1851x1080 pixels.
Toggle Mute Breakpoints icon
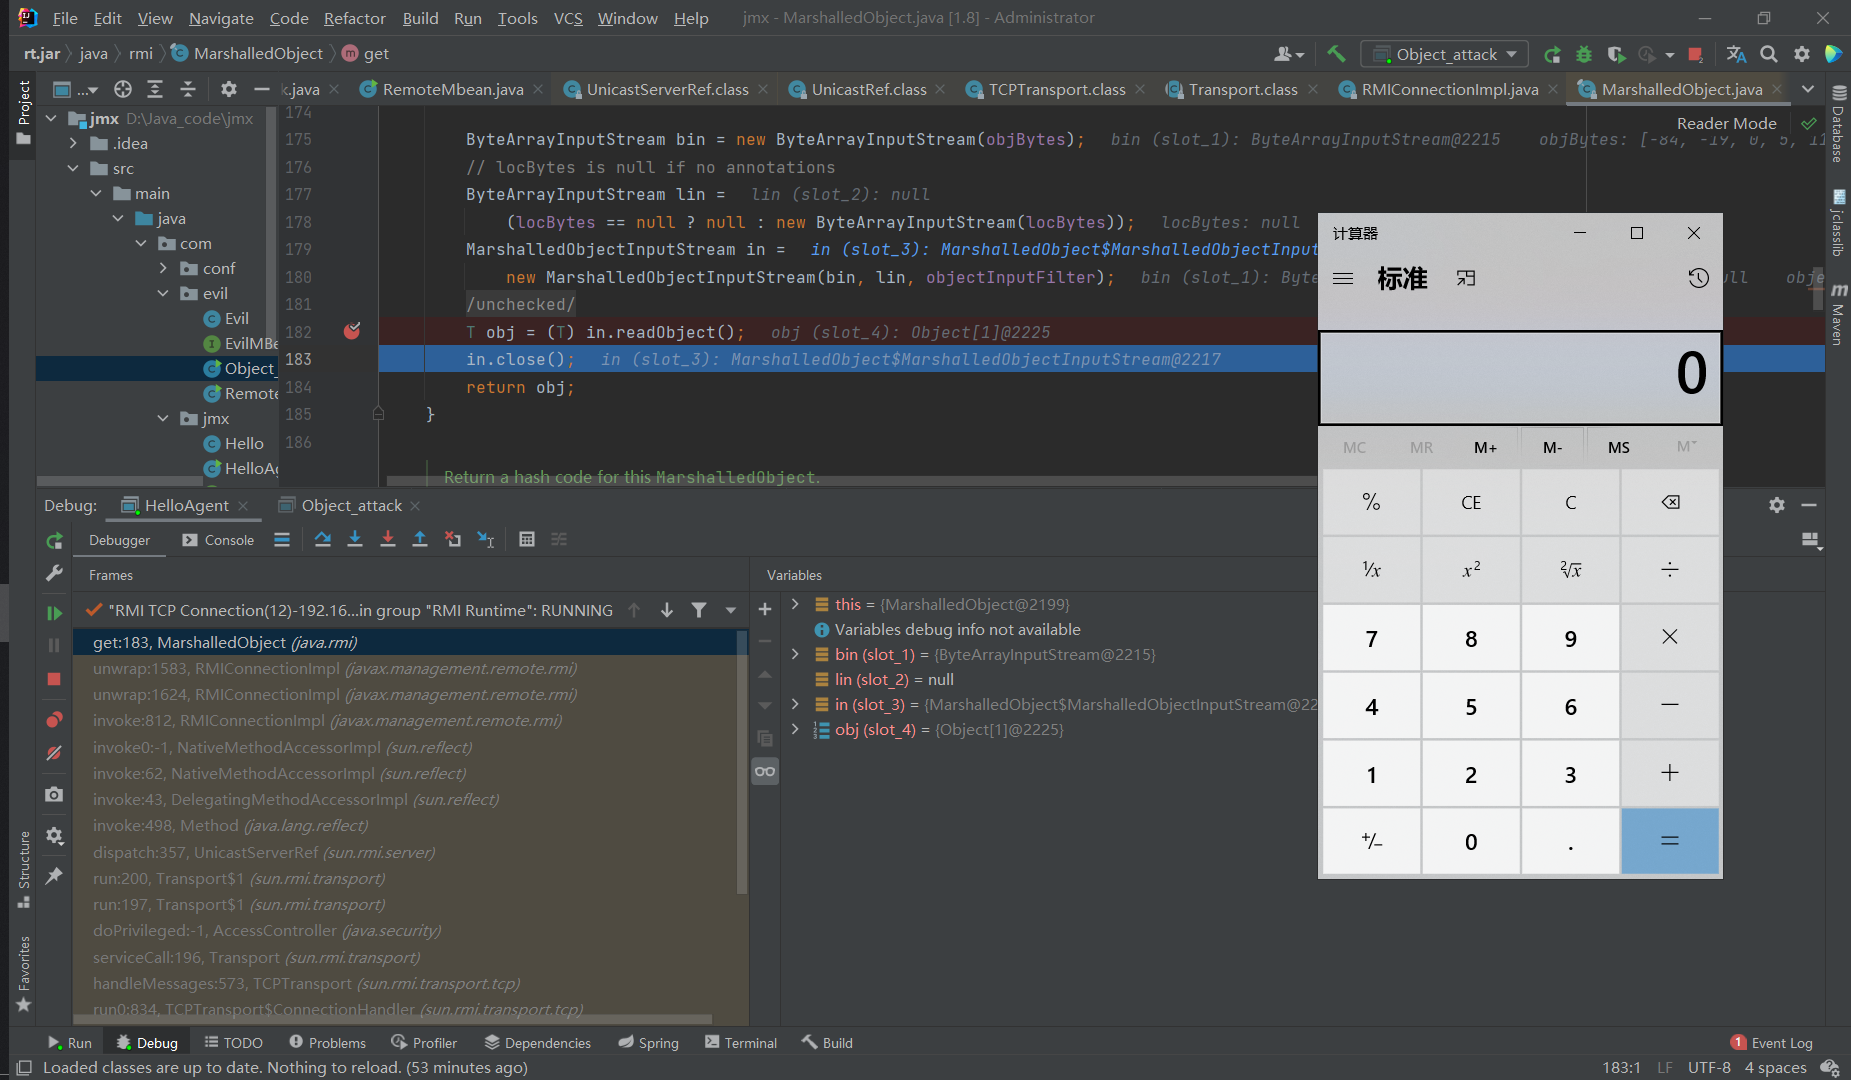54,753
